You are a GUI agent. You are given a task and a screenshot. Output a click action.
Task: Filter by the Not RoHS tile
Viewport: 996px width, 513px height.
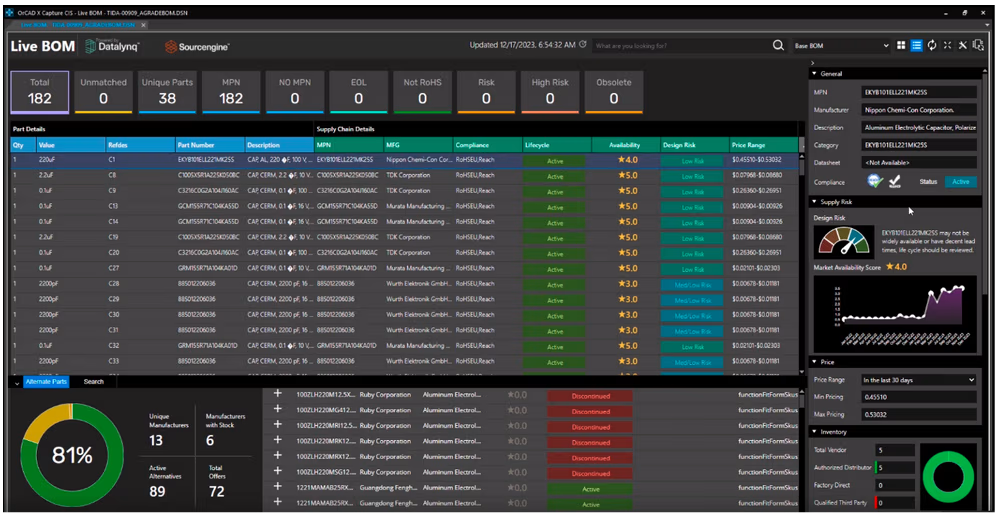click(x=422, y=92)
